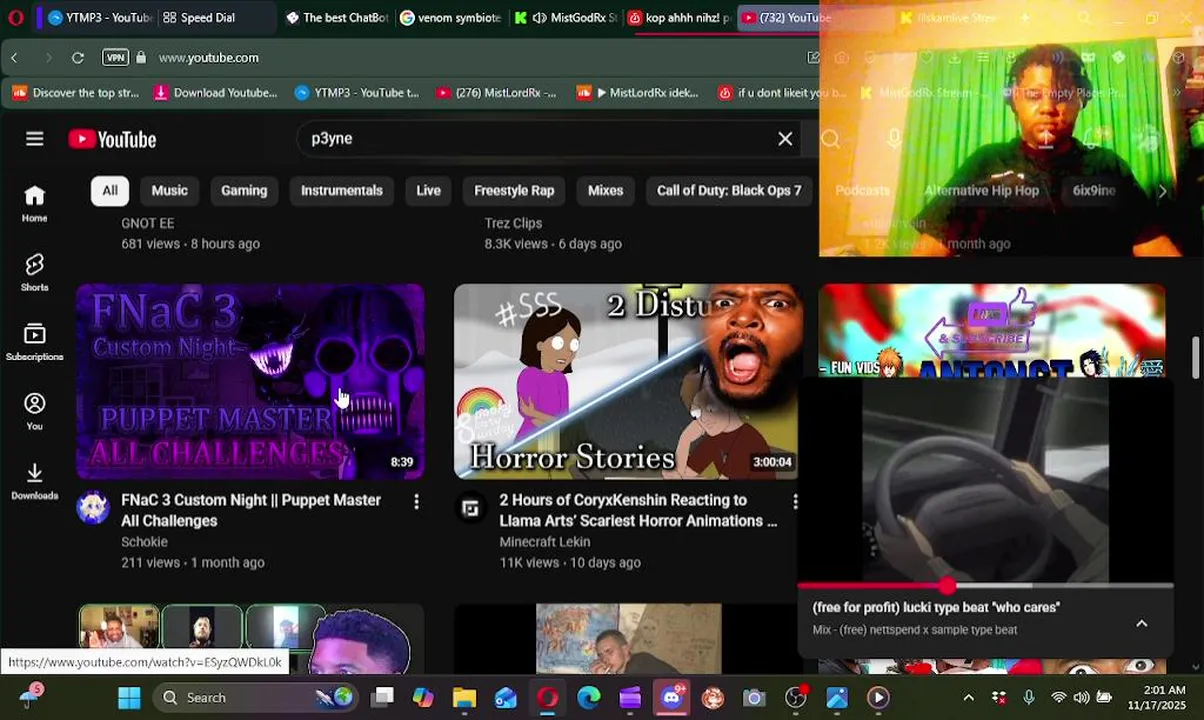
Task: Open the You page in sidebar
Action: tap(35, 411)
